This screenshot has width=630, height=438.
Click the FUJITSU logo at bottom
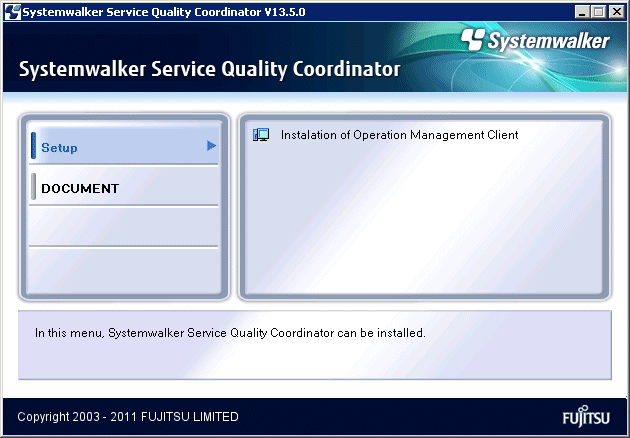(x=586, y=416)
